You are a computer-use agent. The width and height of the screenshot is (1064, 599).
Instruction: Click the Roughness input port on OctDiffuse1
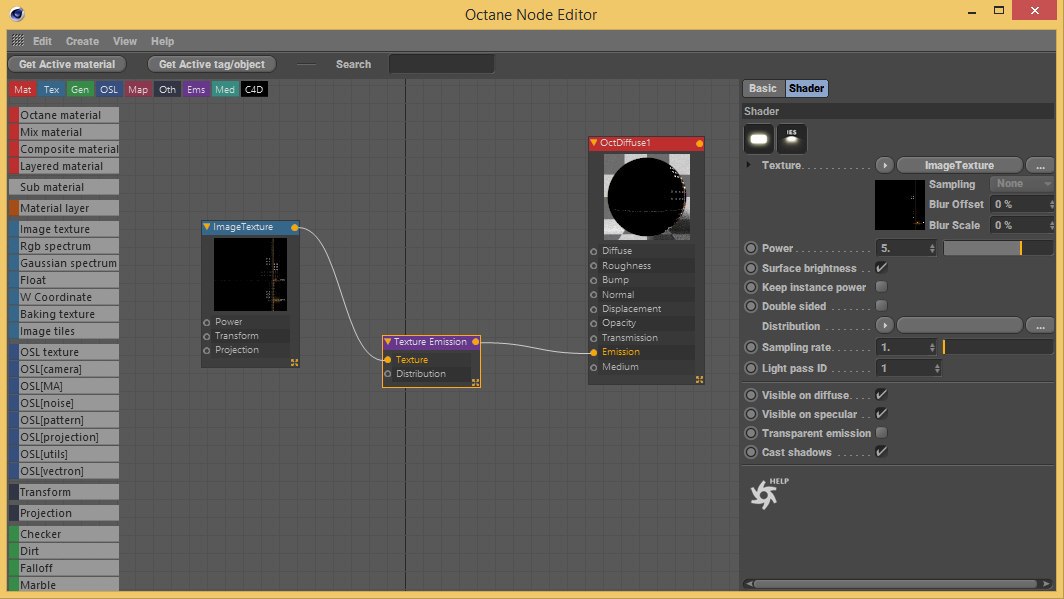[594, 266]
